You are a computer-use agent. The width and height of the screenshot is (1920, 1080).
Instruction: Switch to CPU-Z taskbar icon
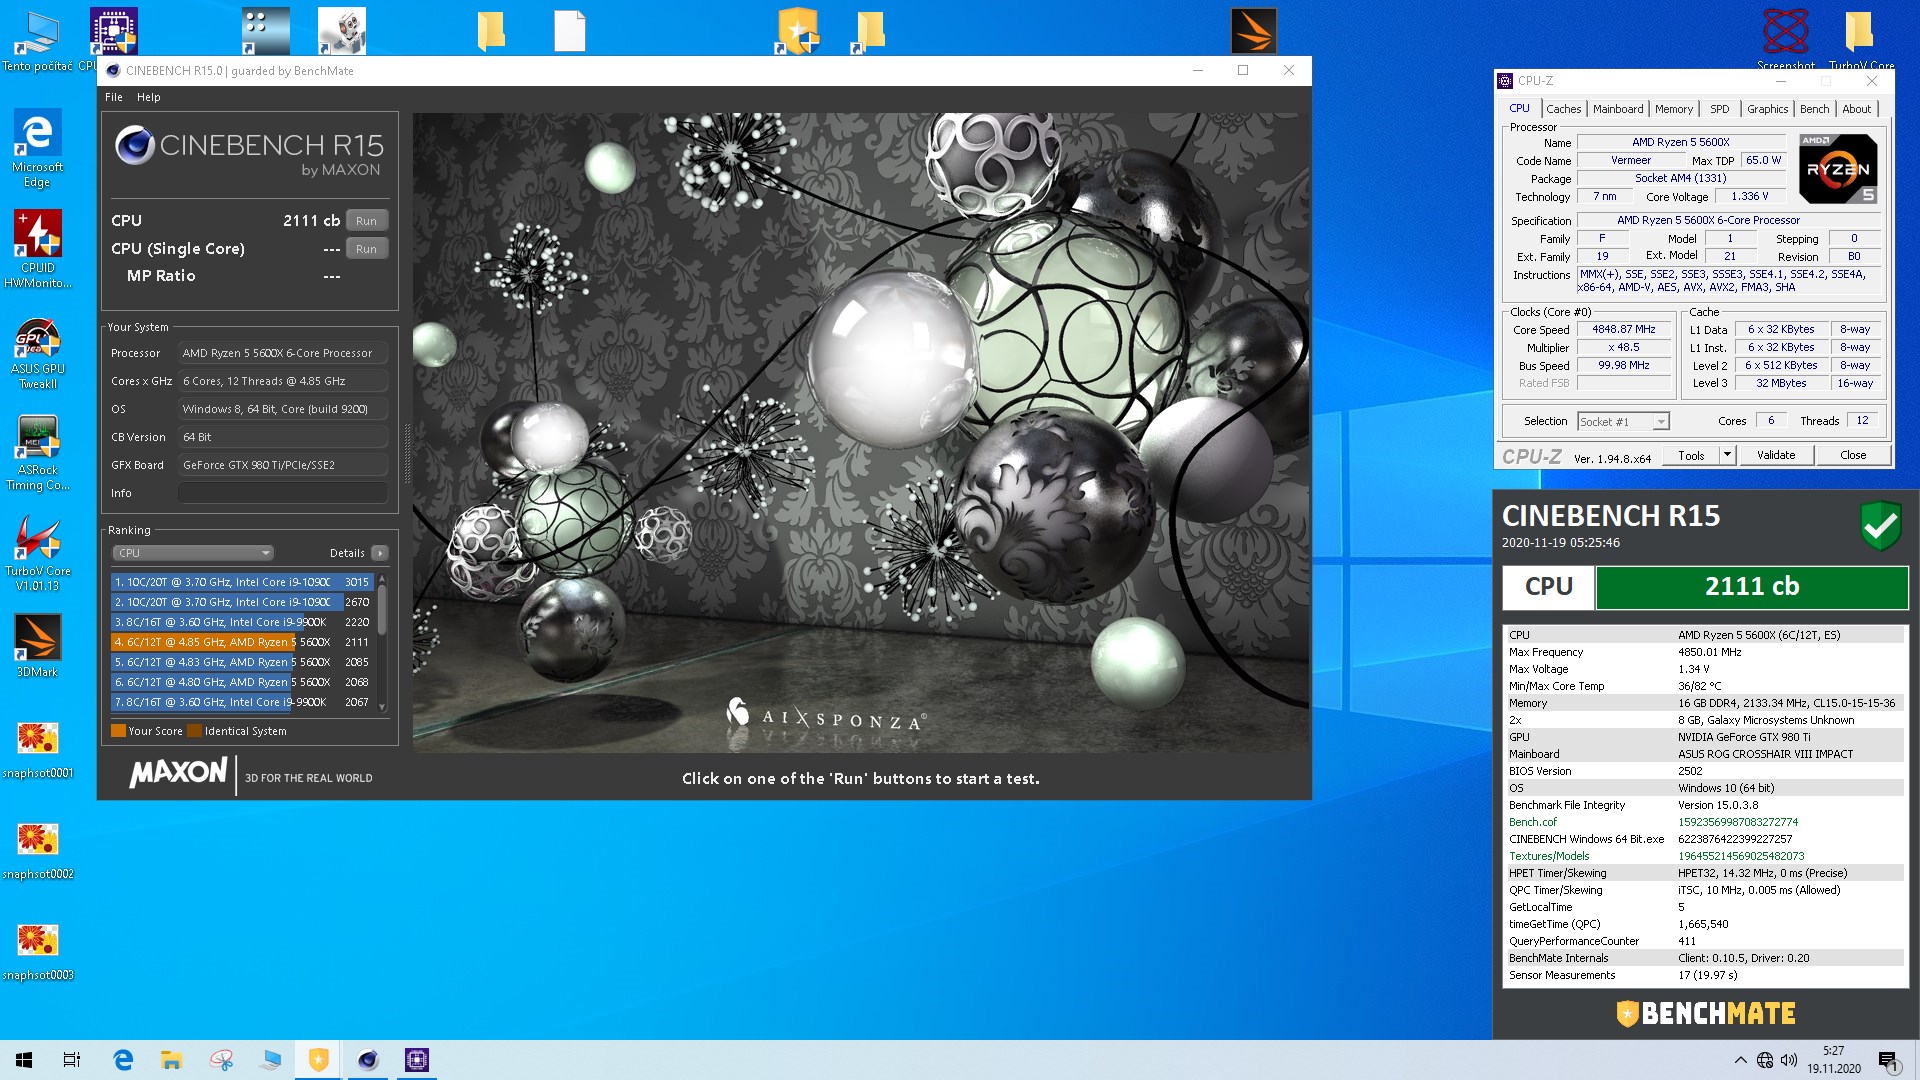417,1060
